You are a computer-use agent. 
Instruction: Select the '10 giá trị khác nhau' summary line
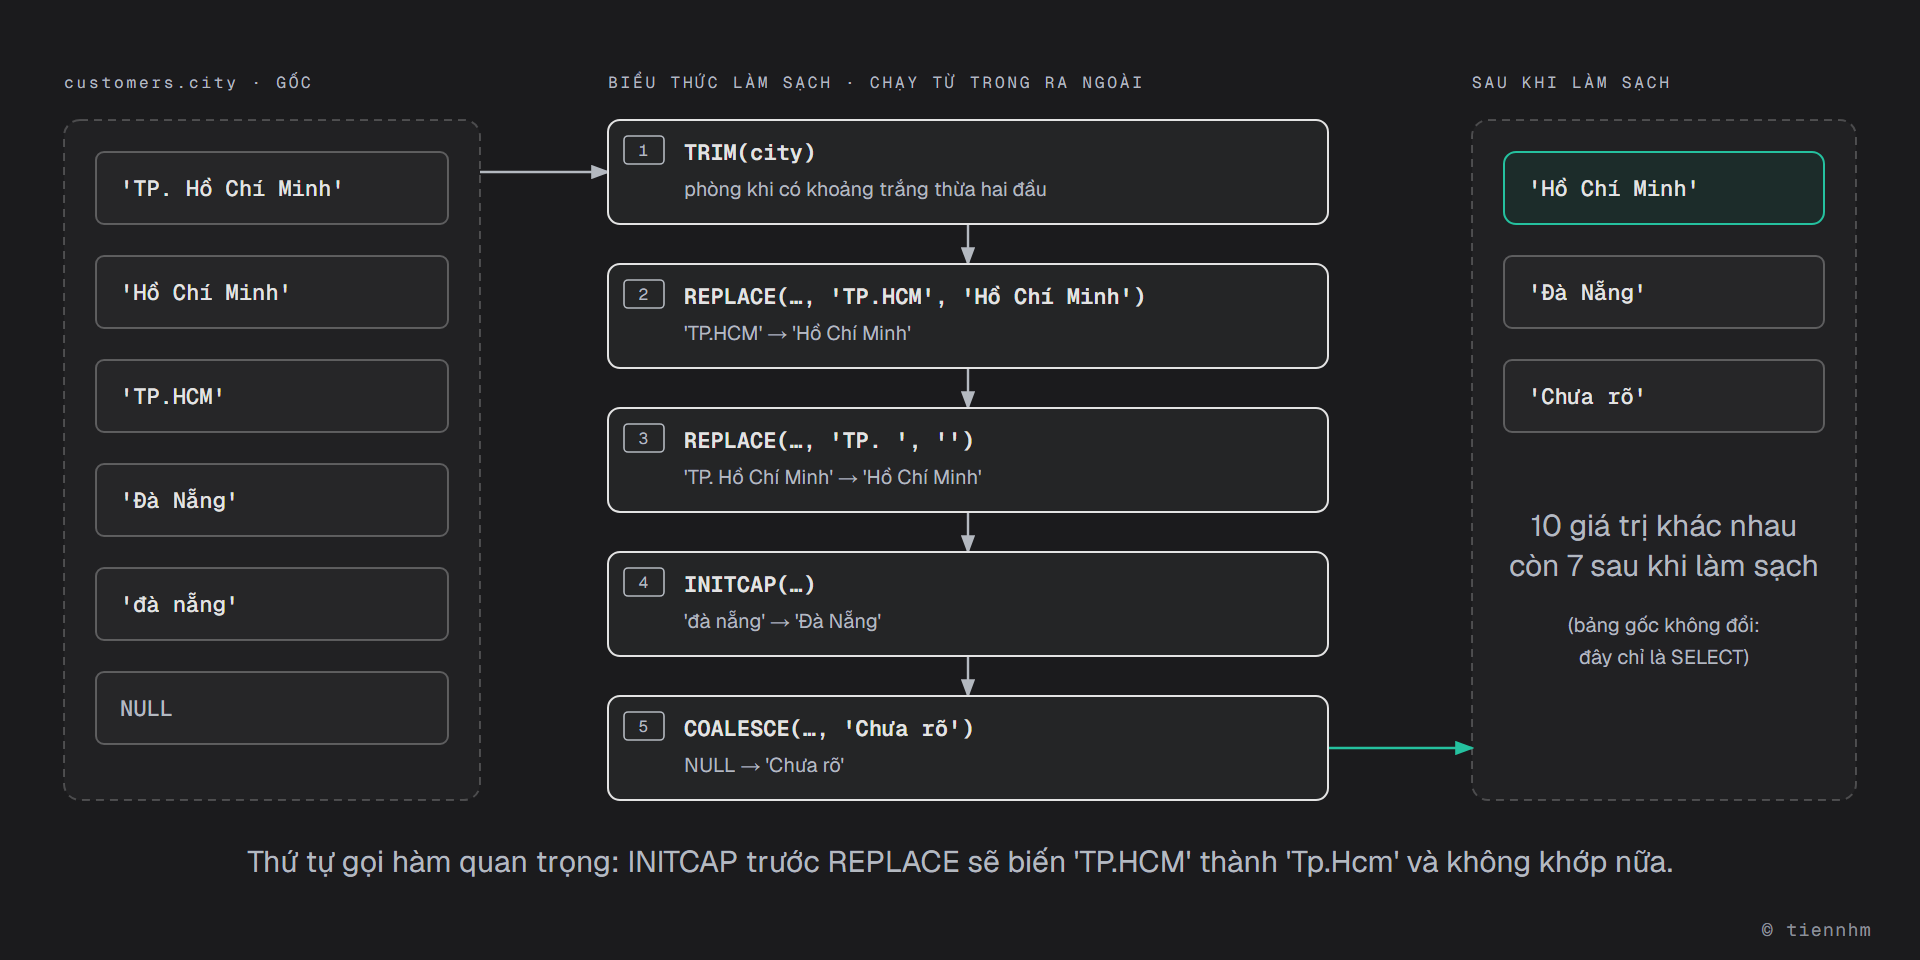1663,526
